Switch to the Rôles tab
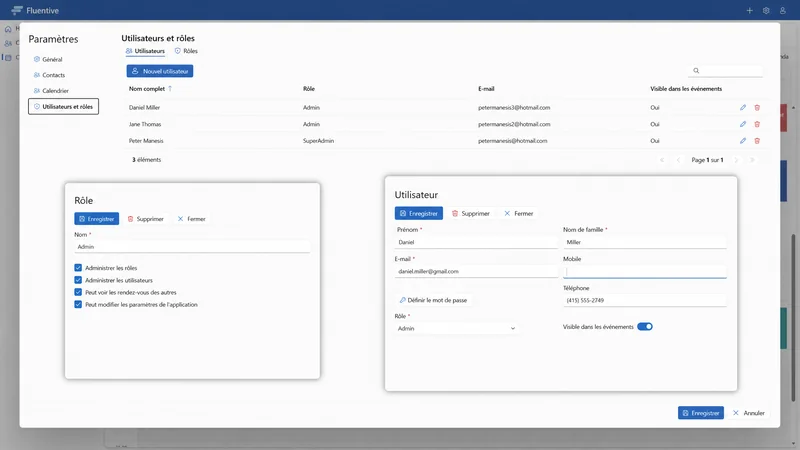 pos(186,51)
